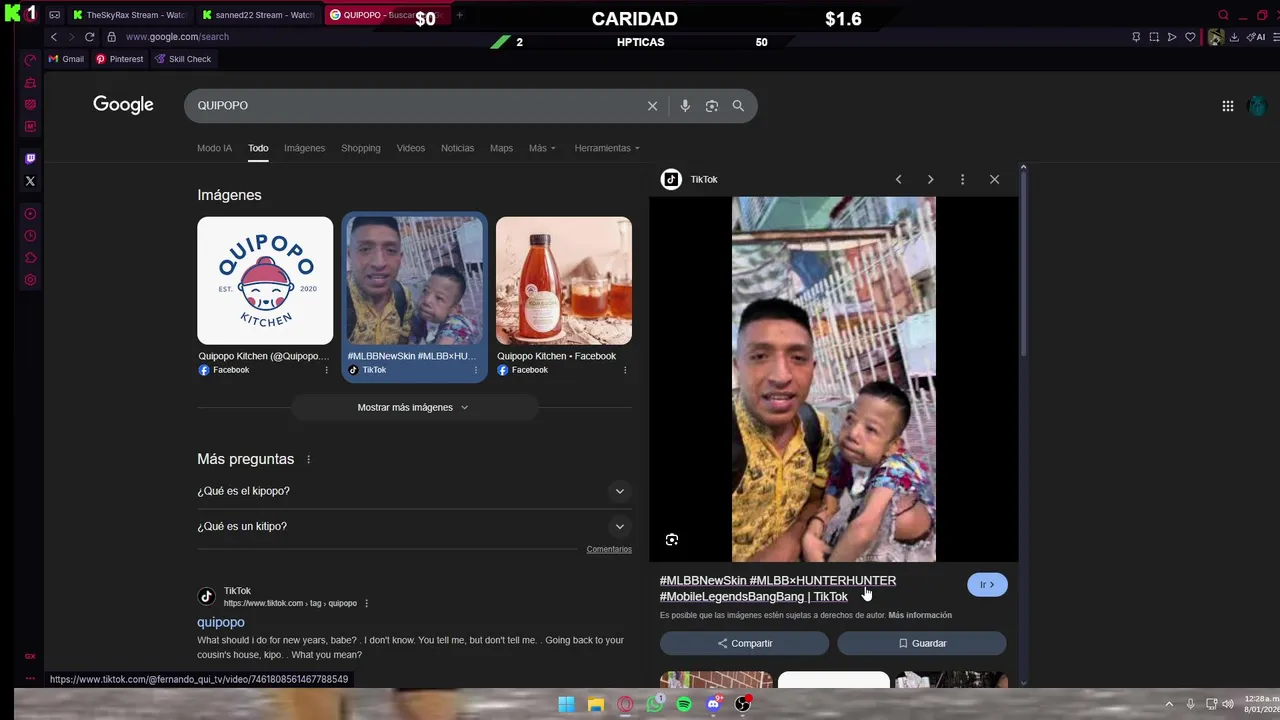Switch to Noticias search tab
Screen dimensions: 1280x720
[457, 148]
